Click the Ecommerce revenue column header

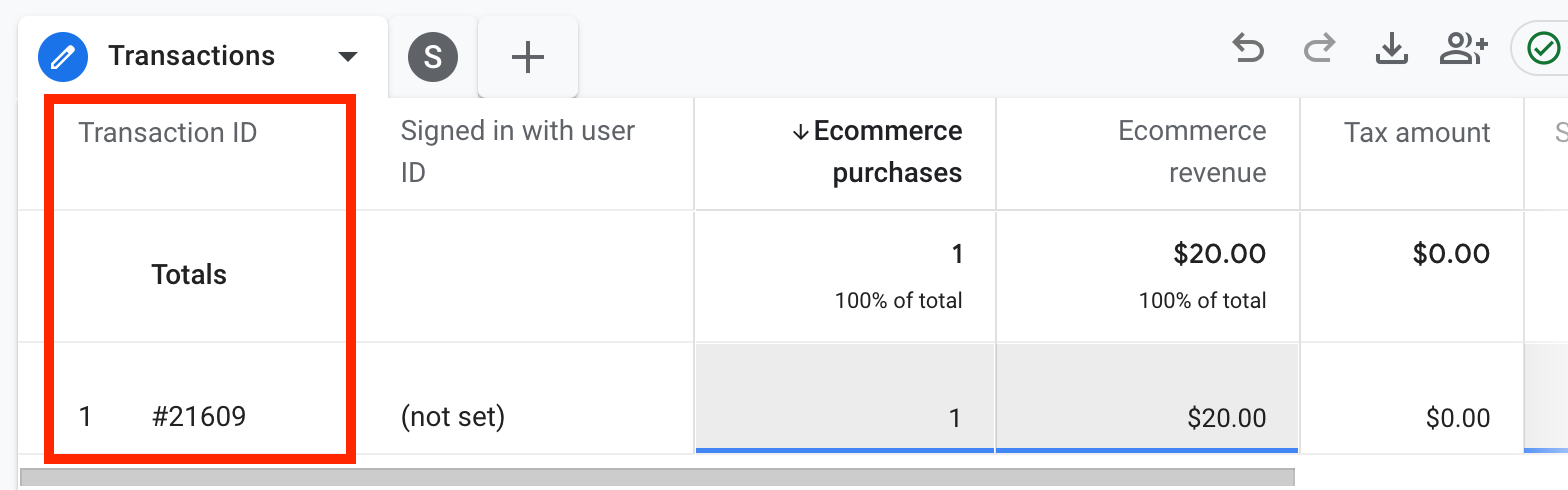tap(1192, 152)
